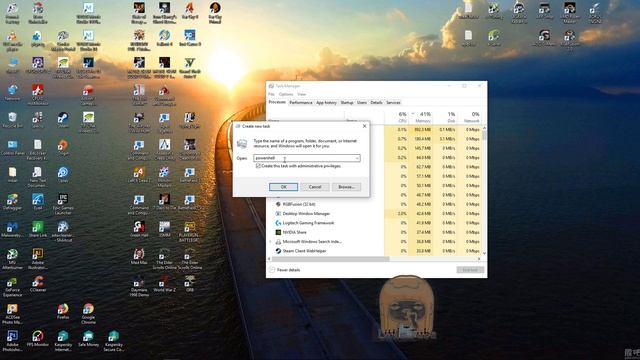This screenshot has height=360, width=640.
Task: Select the World War Z desktop icon
Action: [164, 284]
